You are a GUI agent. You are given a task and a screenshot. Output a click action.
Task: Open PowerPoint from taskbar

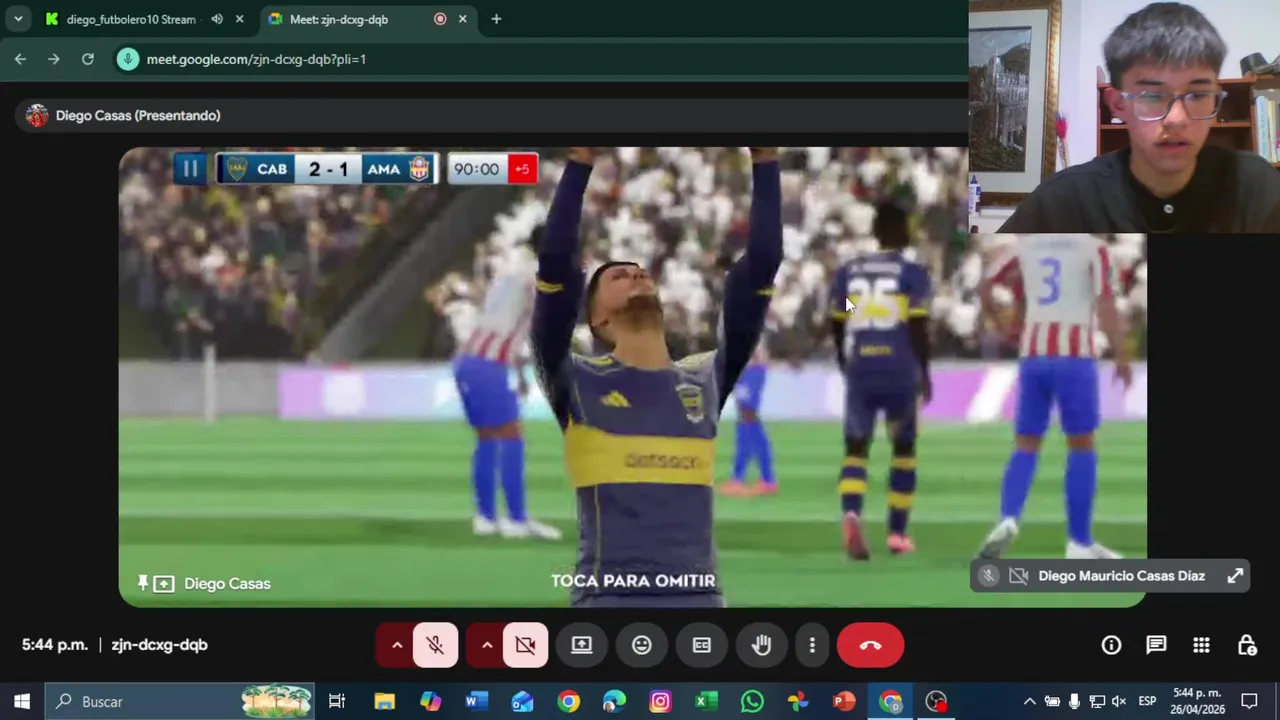844,701
